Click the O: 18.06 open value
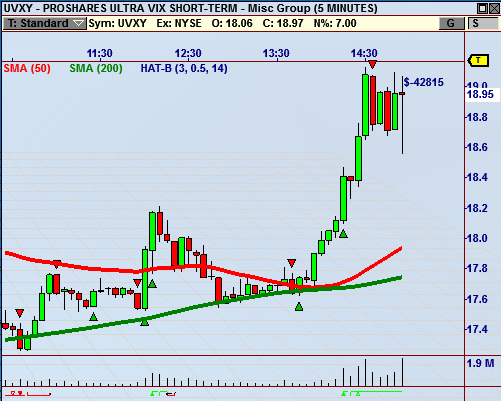 tap(232, 23)
